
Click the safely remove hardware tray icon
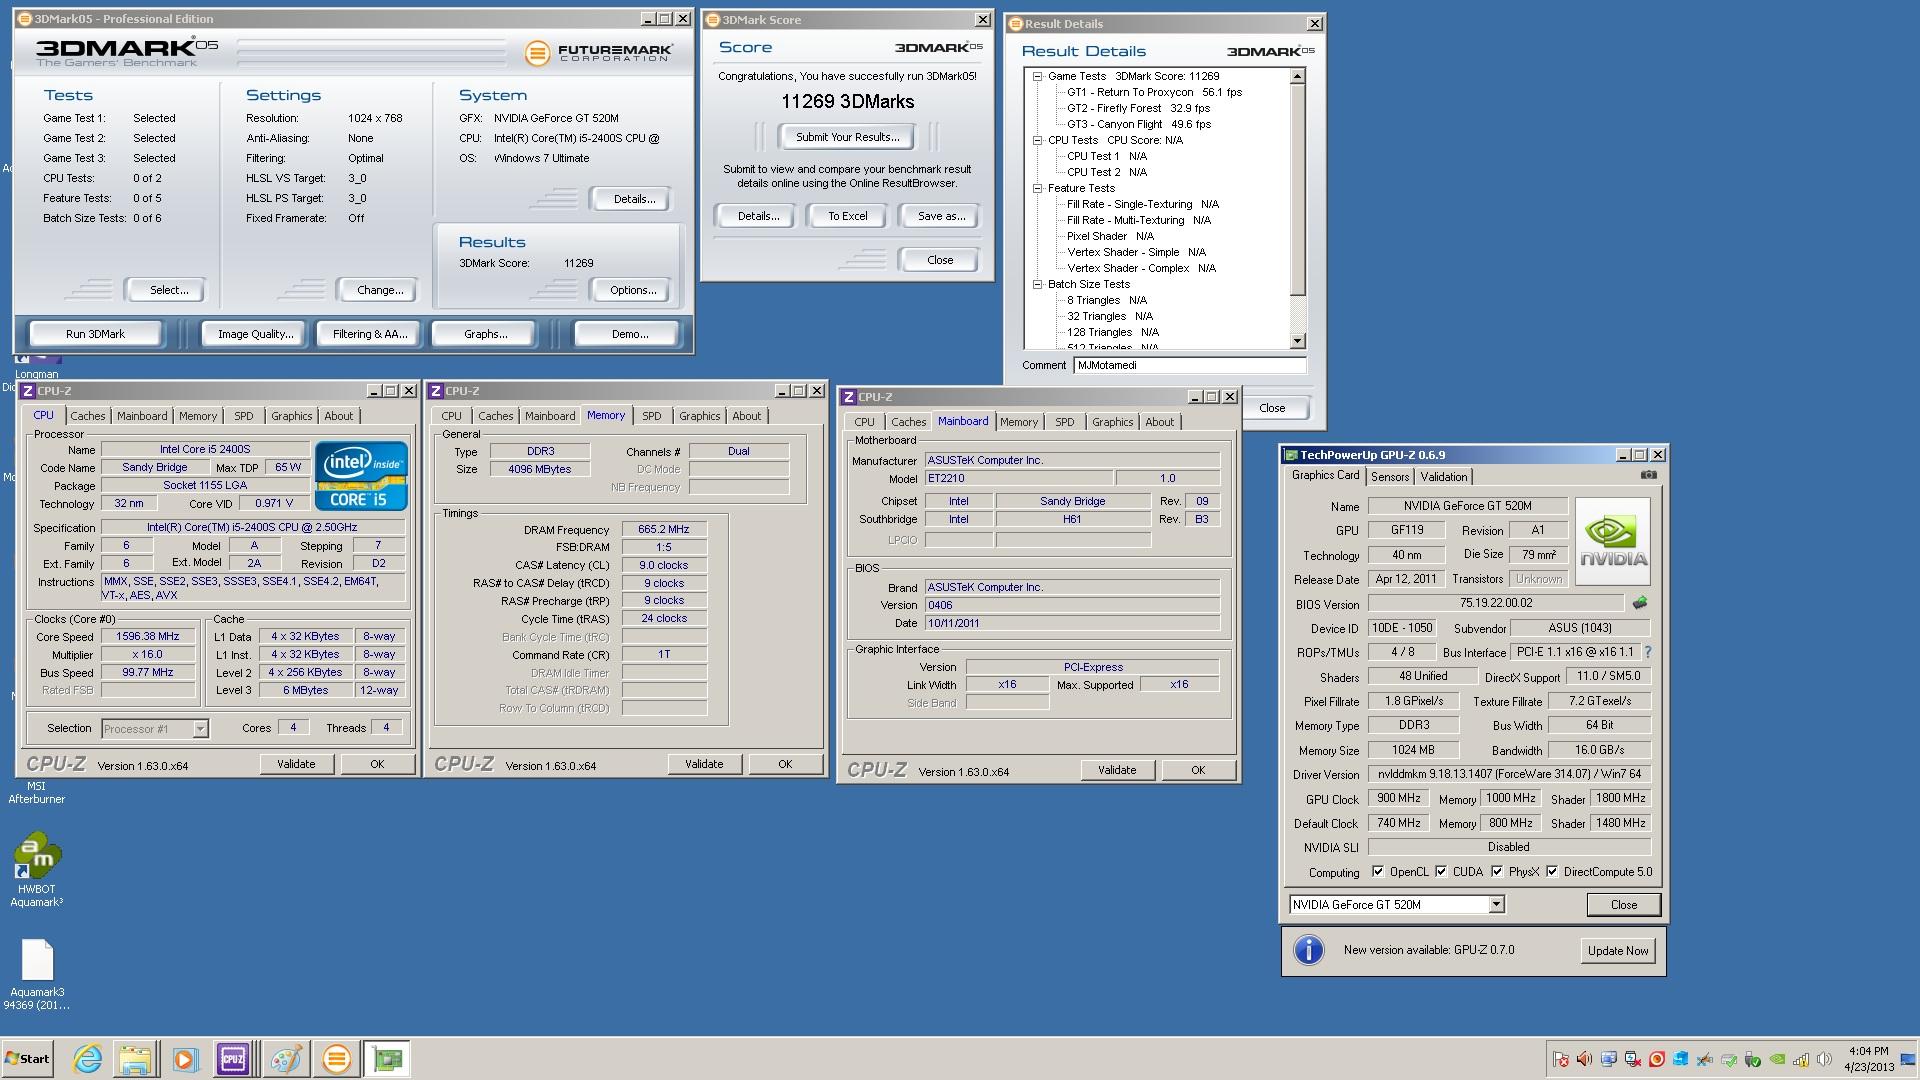pyautogui.click(x=1753, y=1059)
